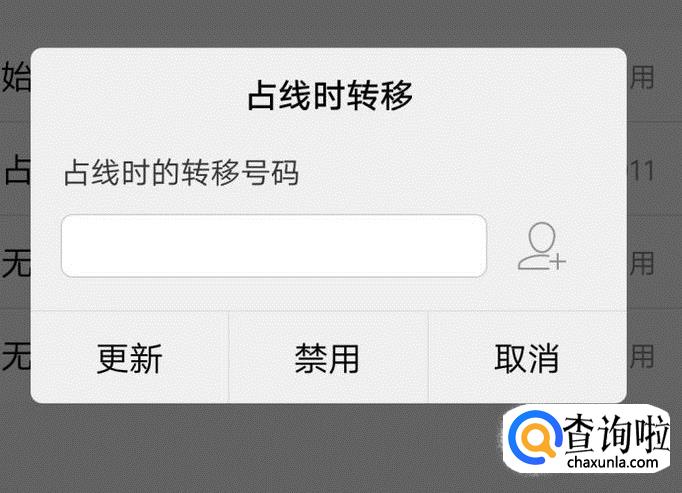This screenshot has width=682, height=493.
Task: Click the dialog title 占线时转移
Action: pyautogui.click(x=330, y=95)
